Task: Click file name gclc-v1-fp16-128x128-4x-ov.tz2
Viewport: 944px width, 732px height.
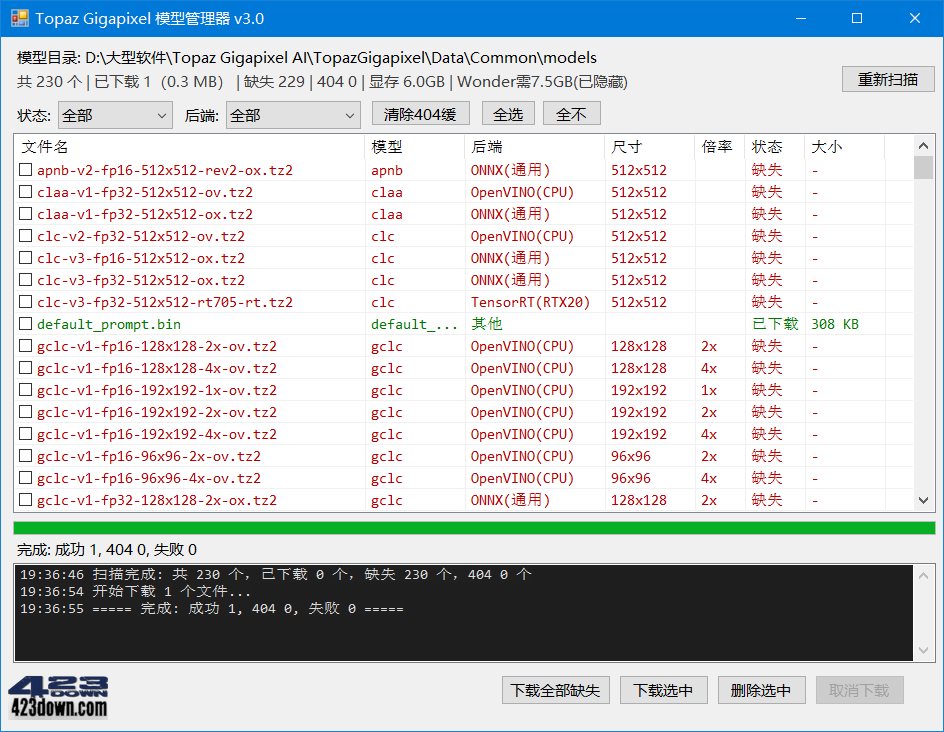Action: tap(157, 368)
